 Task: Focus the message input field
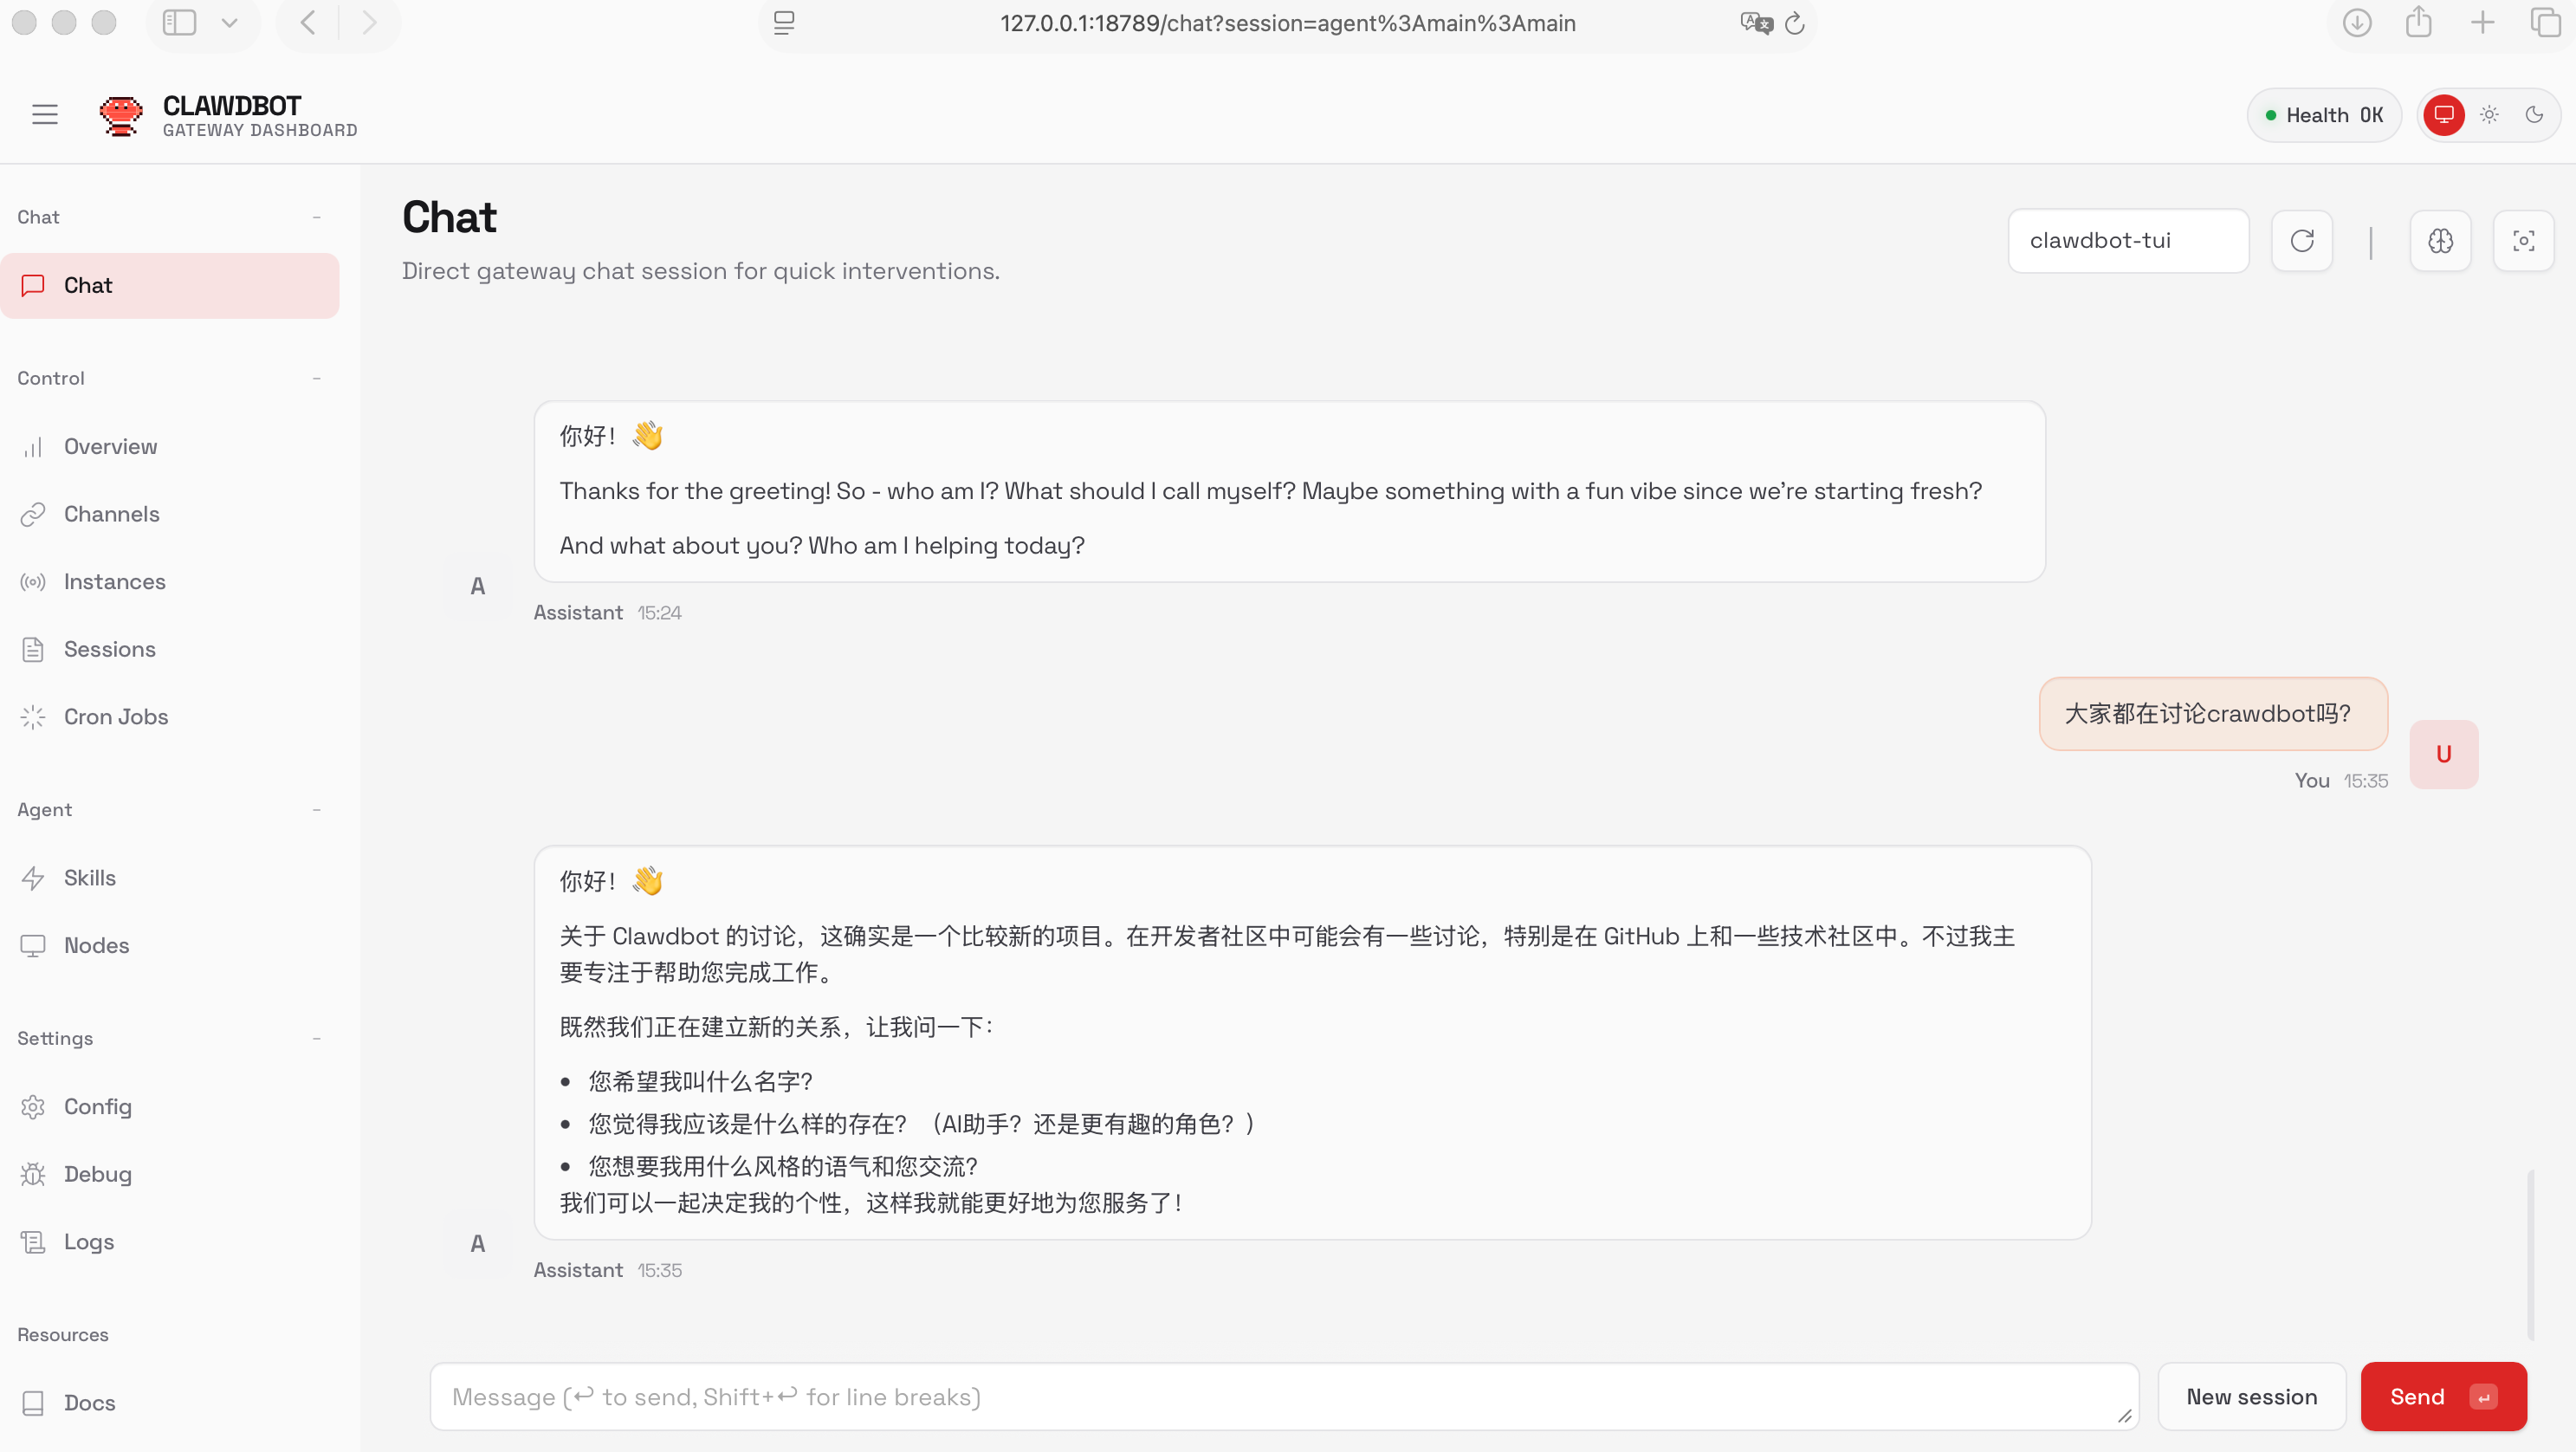click(1283, 1396)
